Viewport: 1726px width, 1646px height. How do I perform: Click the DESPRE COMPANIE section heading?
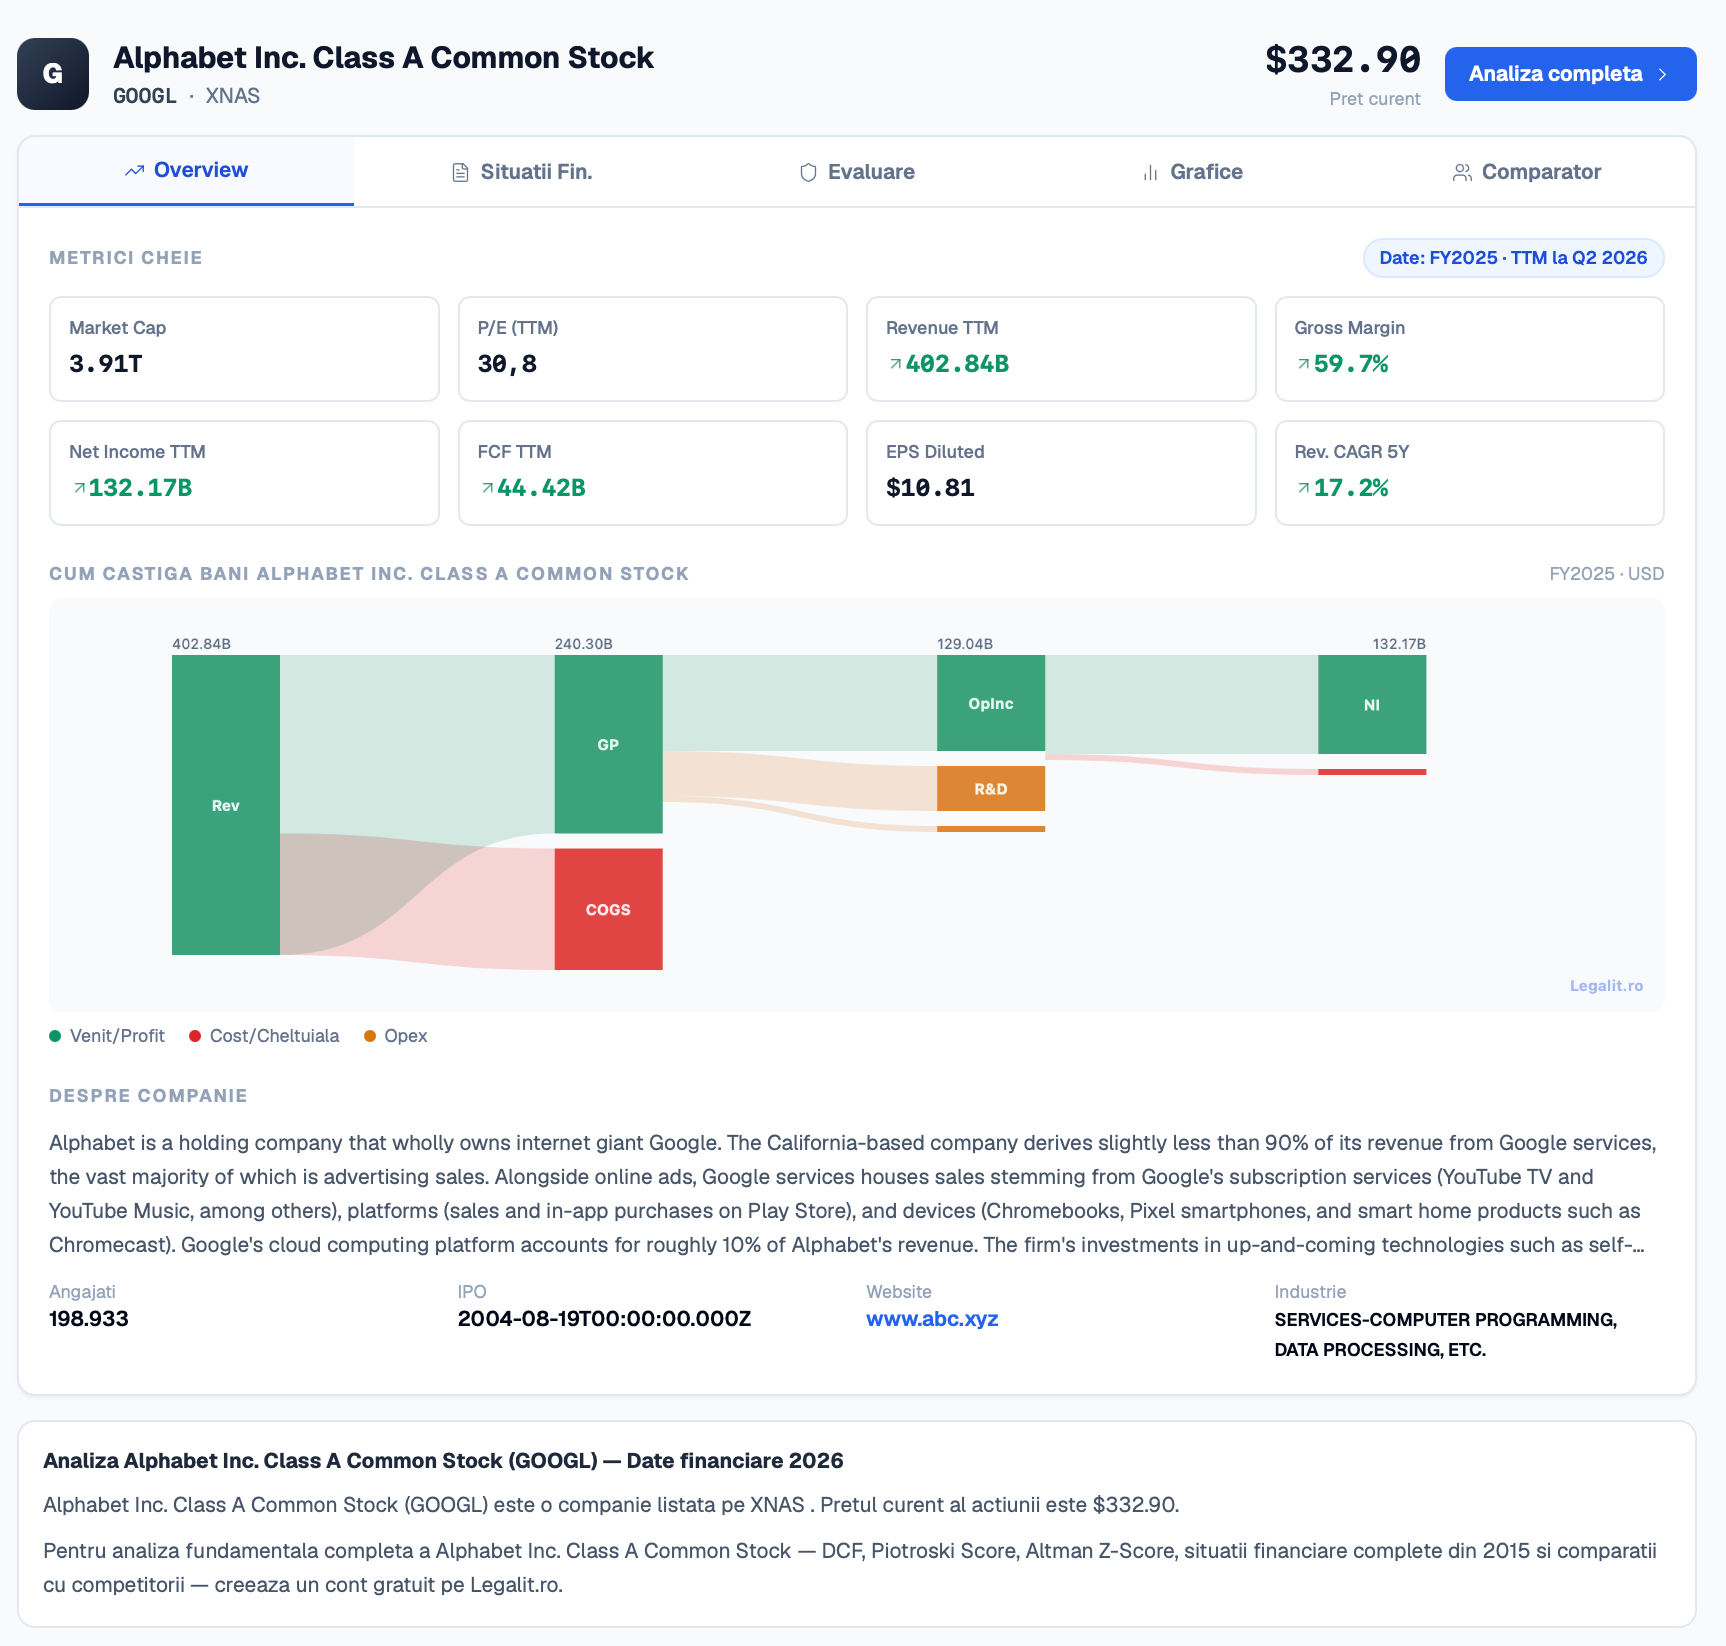click(x=148, y=1096)
